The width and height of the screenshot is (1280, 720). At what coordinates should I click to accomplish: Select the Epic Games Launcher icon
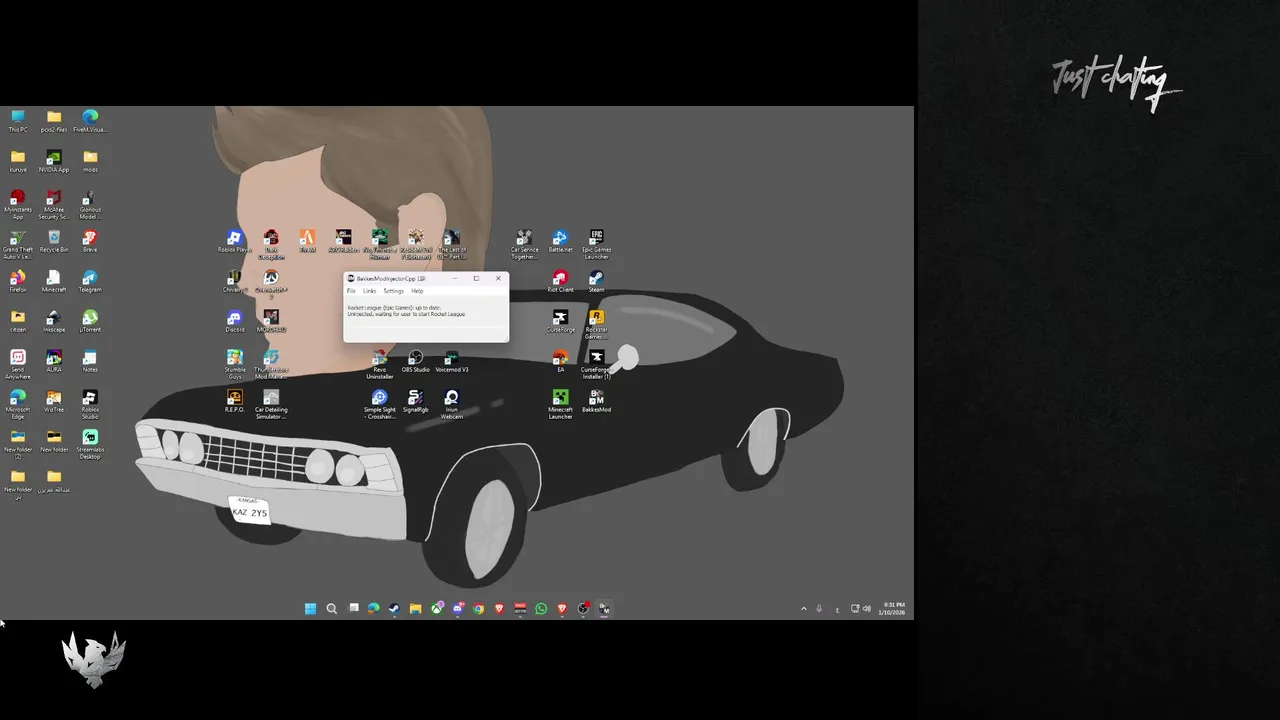(x=596, y=244)
